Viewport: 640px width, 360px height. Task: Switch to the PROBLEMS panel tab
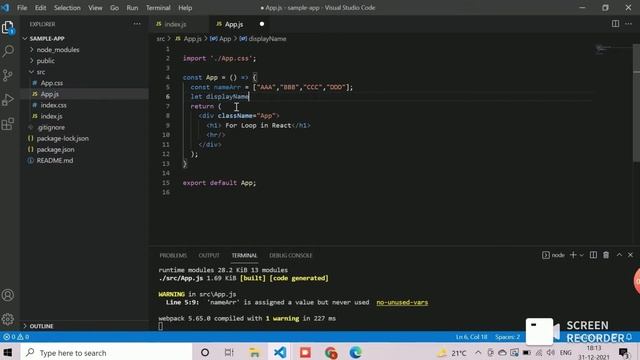173,255
